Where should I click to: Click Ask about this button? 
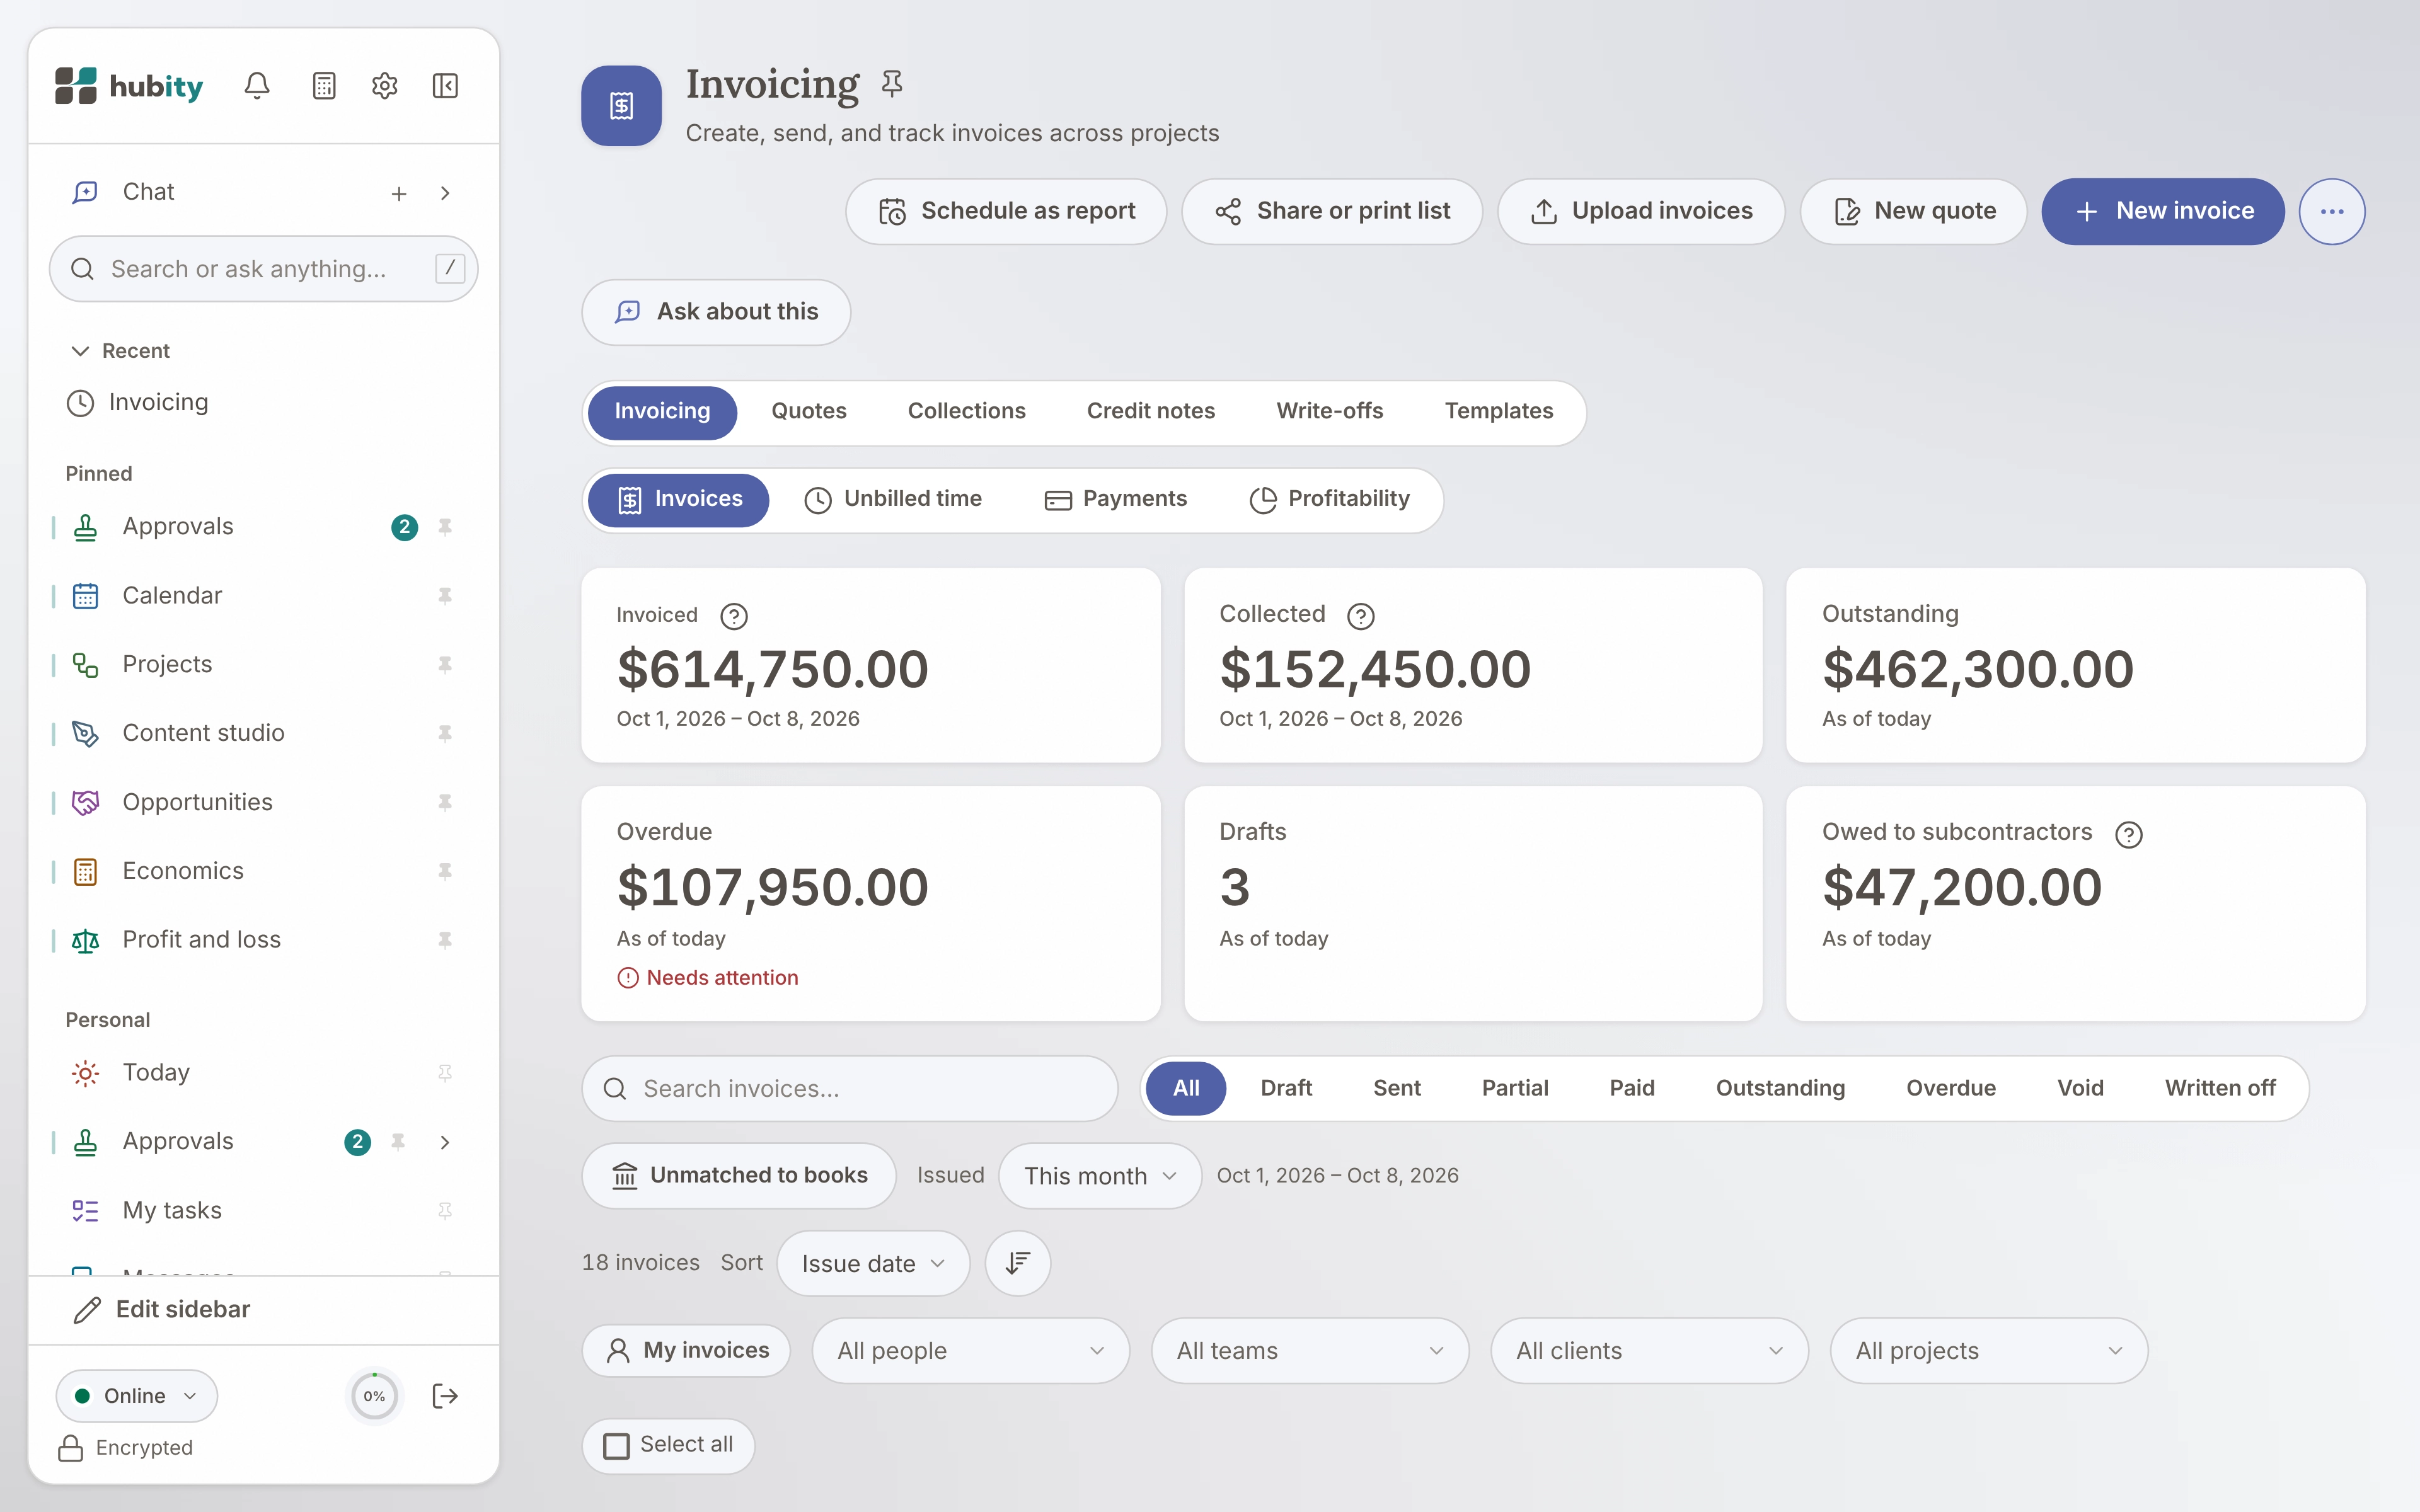(716, 312)
